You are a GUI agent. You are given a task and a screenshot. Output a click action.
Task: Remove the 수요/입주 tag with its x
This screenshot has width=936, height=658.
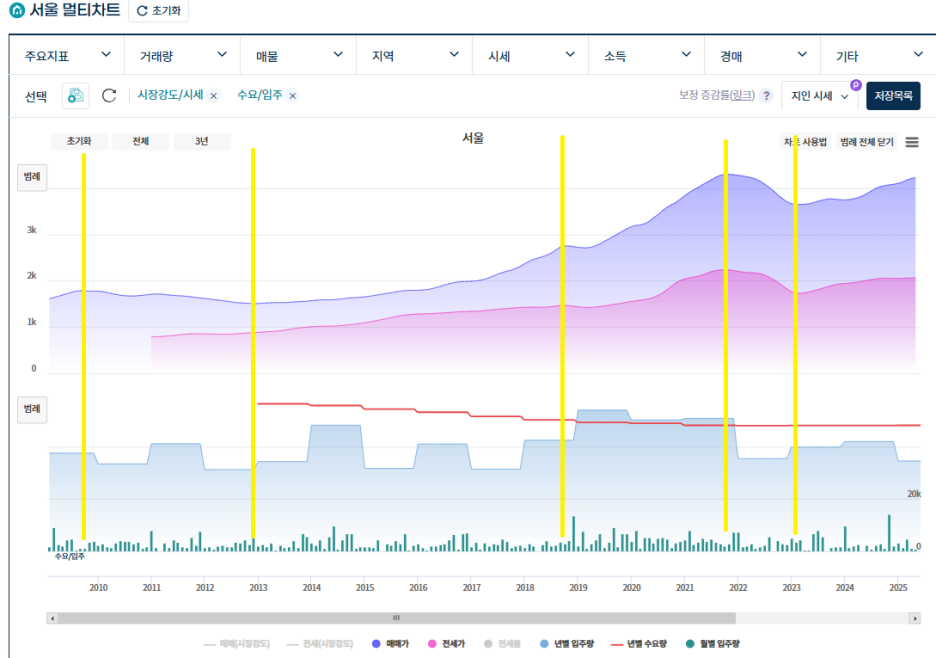pos(292,96)
